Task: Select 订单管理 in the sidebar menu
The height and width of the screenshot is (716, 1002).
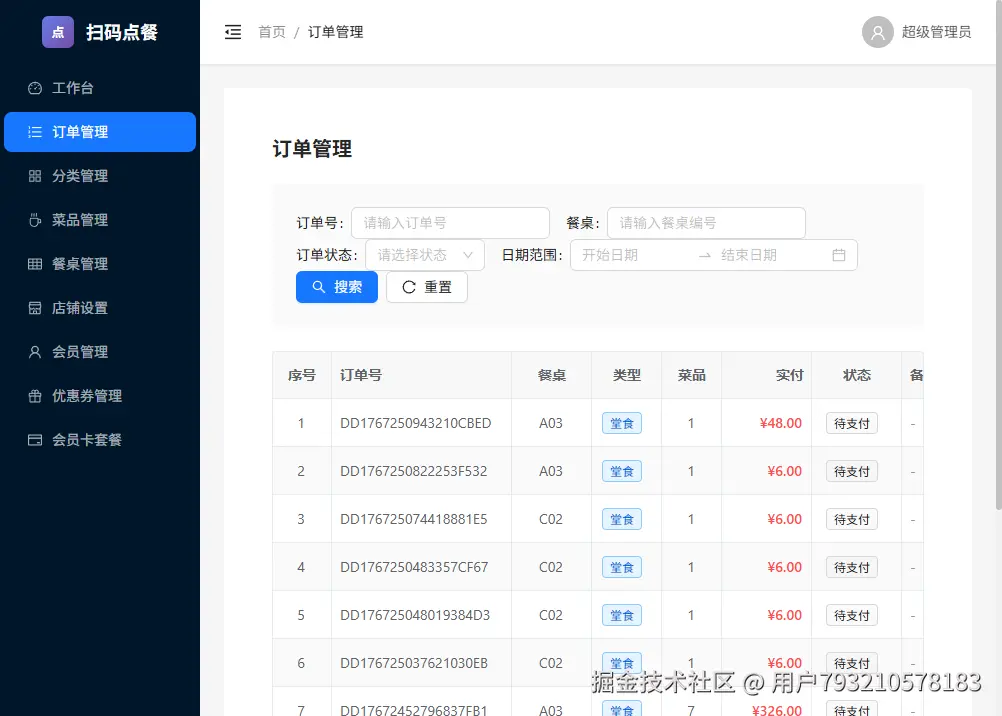Action: 100,132
